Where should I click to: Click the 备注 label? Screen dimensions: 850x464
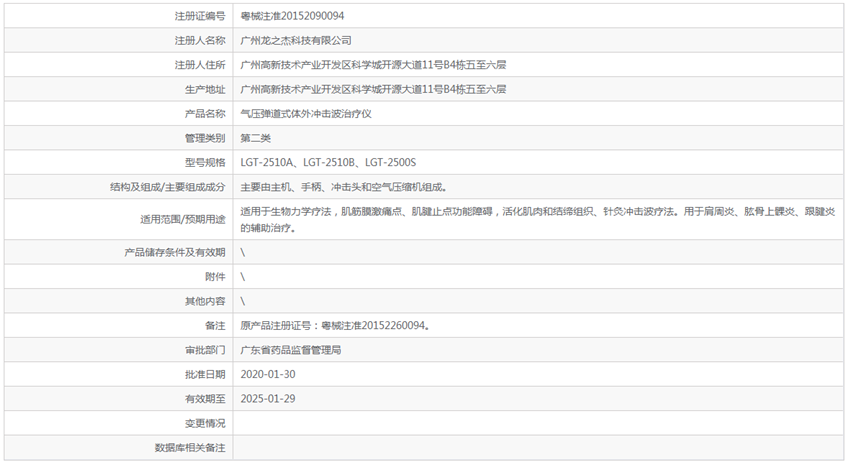(215, 326)
